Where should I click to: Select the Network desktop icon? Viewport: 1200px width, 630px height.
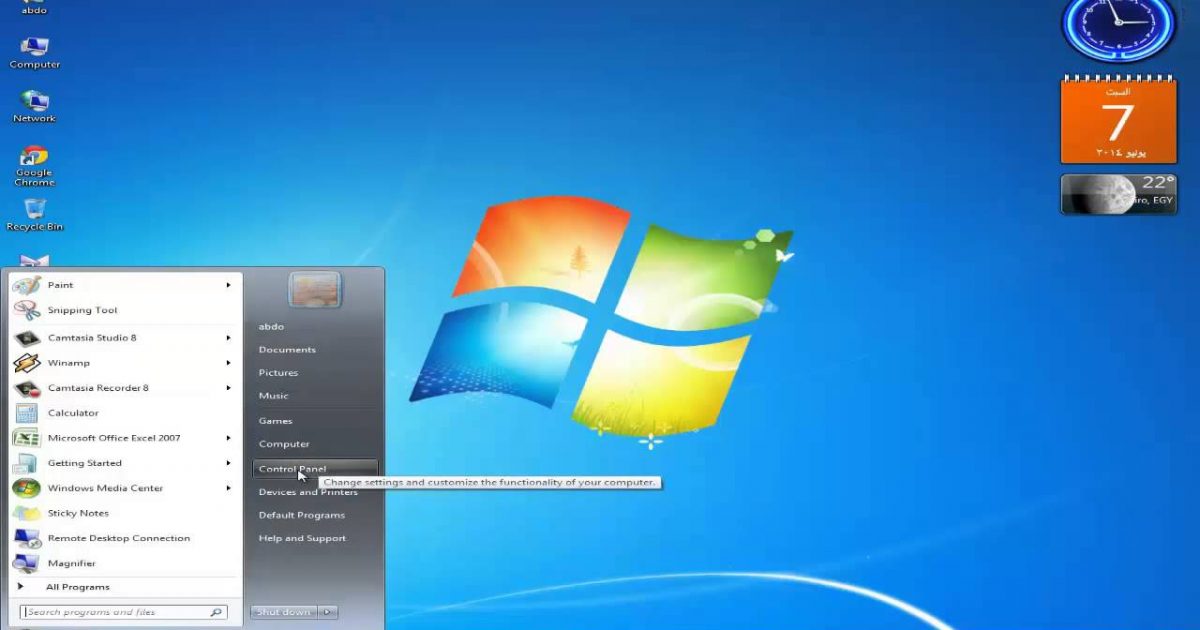pos(35,106)
